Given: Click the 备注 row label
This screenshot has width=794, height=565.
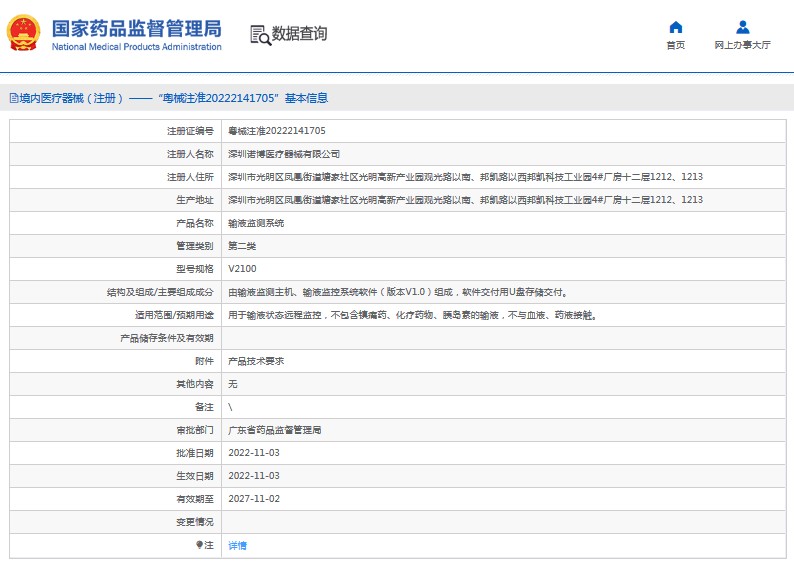Looking at the screenshot, I should (204, 407).
